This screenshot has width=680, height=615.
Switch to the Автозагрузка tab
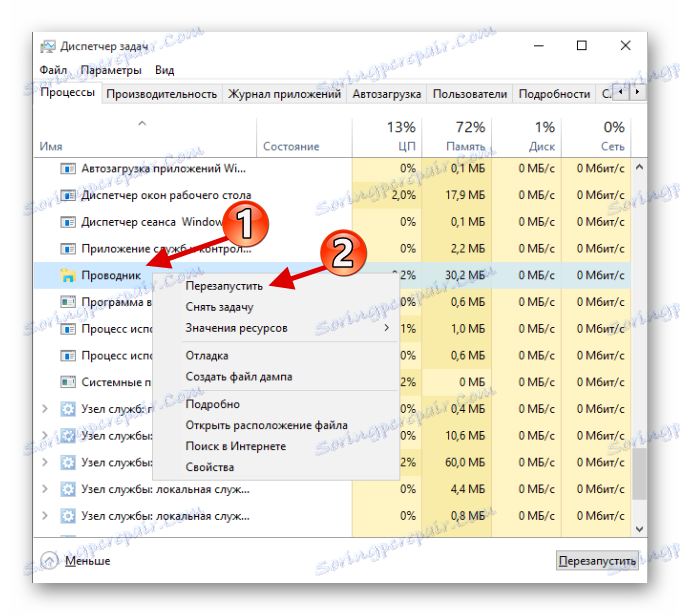[x=386, y=94]
